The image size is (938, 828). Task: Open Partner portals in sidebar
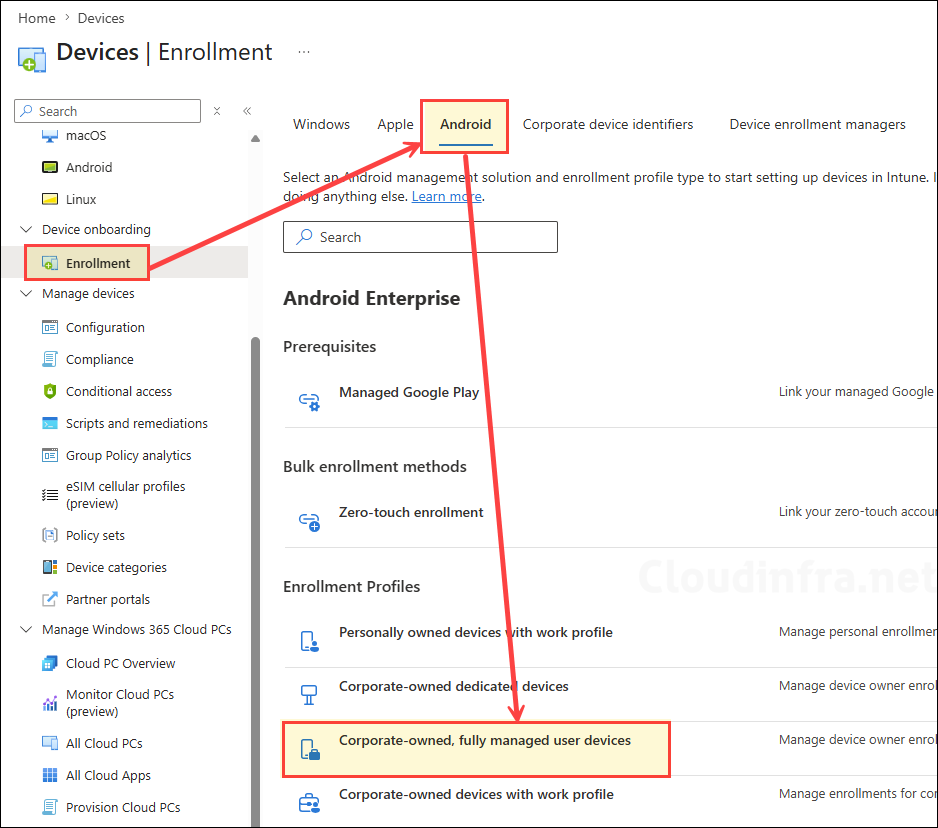pos(108,599)
